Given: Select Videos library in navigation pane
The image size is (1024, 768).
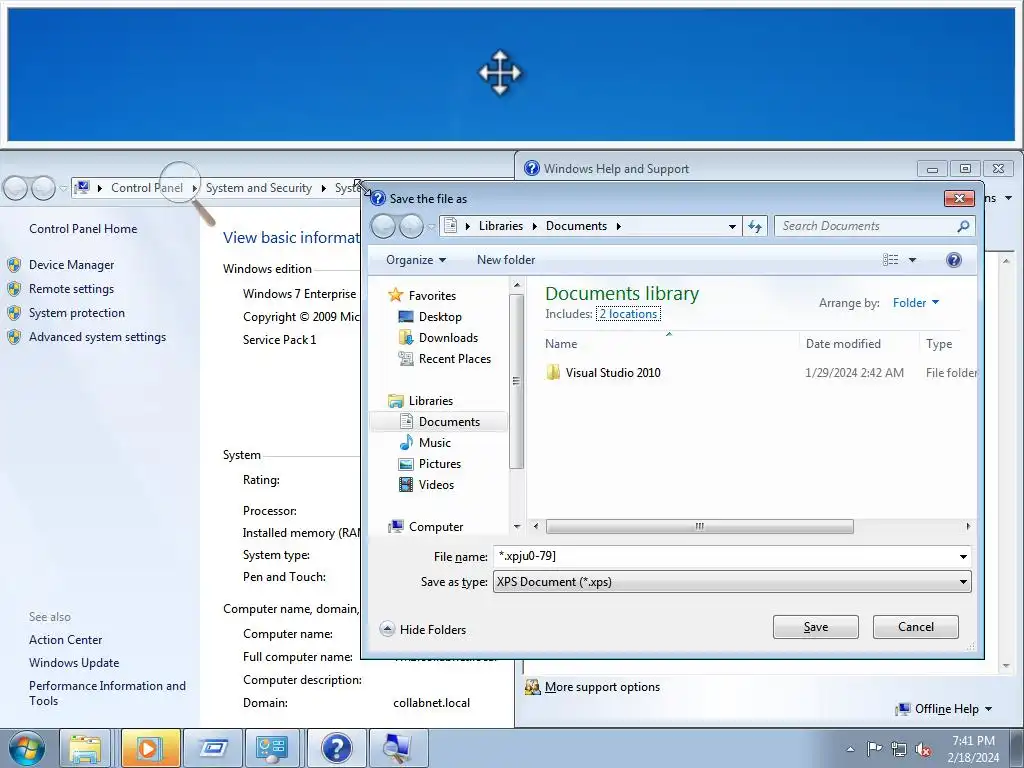Looking at the screenshot, I should click(436, 485).
